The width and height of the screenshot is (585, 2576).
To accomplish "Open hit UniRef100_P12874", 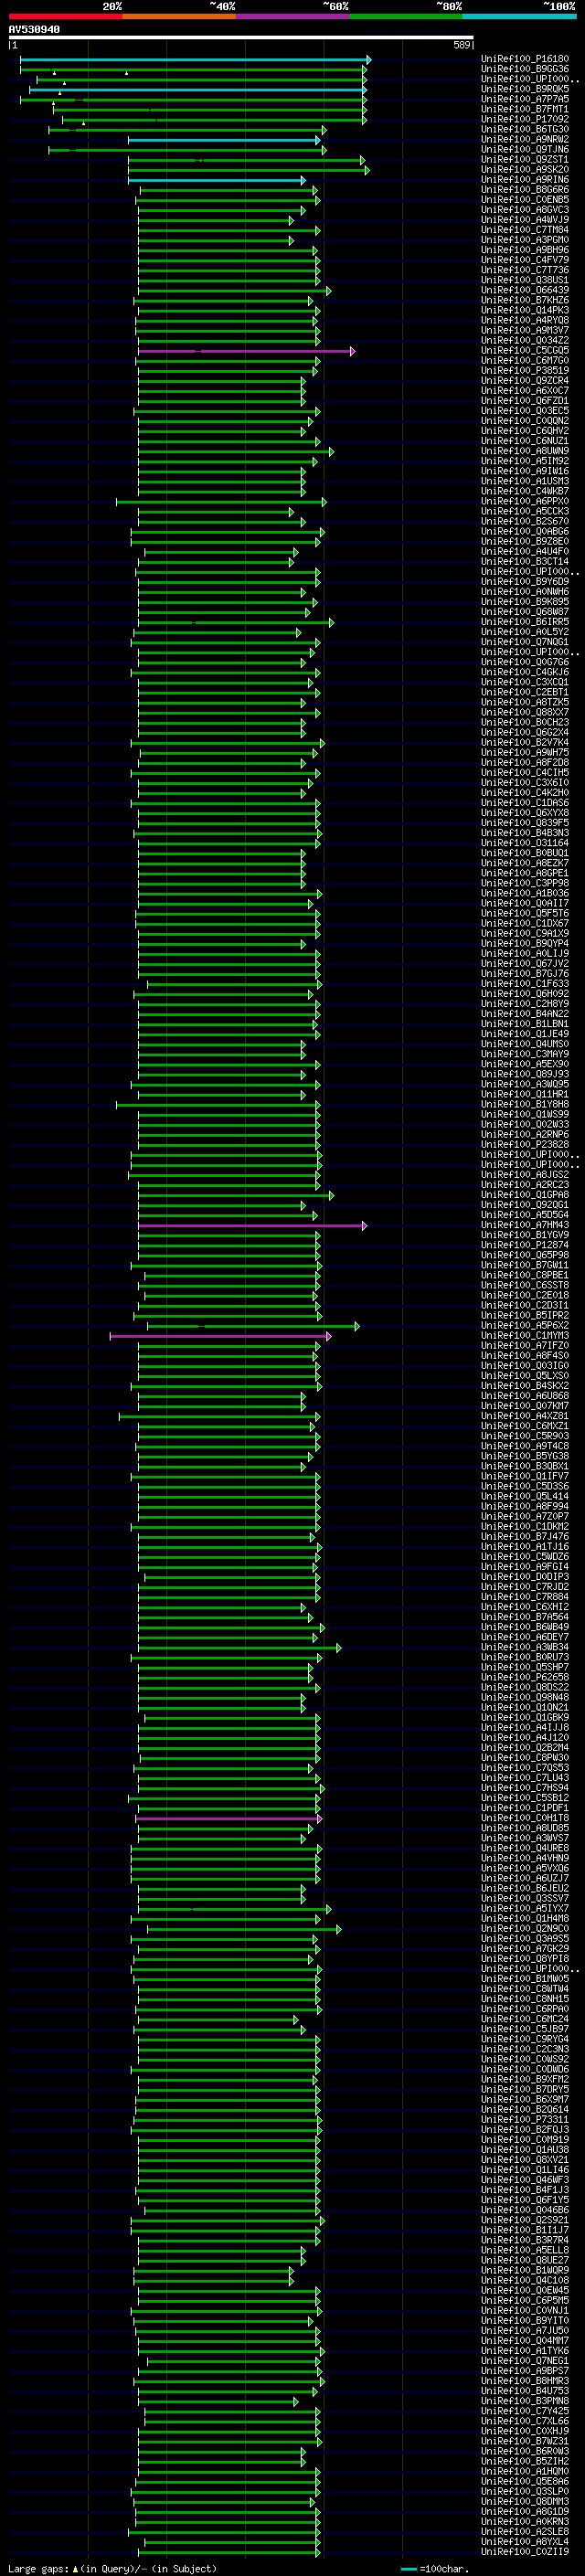I will [525, 1245].
